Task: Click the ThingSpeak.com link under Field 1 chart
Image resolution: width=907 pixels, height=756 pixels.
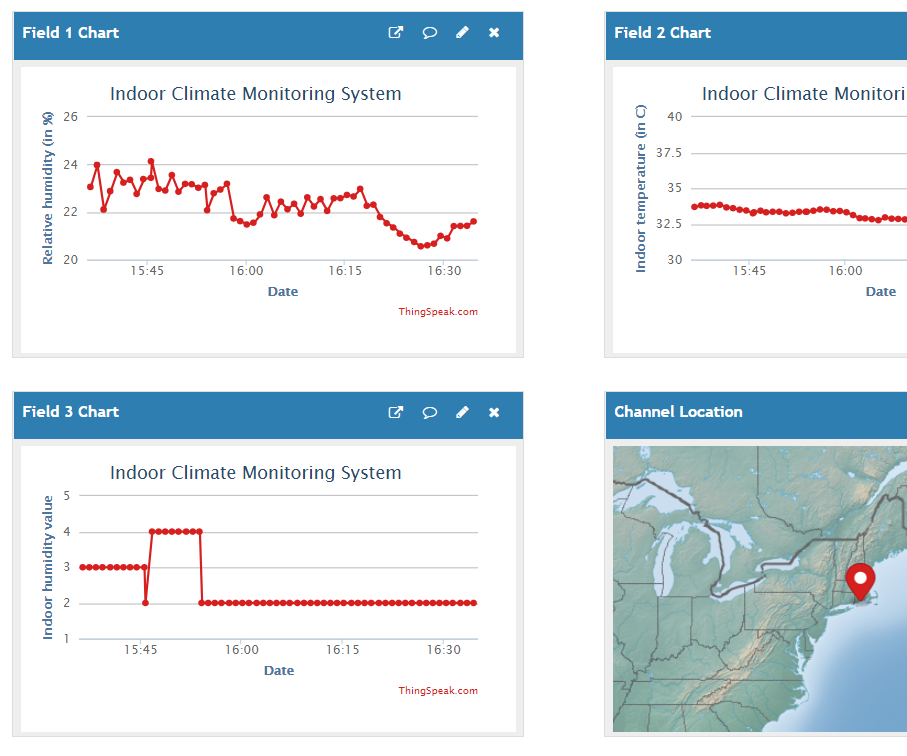Action: click(438, 312)
